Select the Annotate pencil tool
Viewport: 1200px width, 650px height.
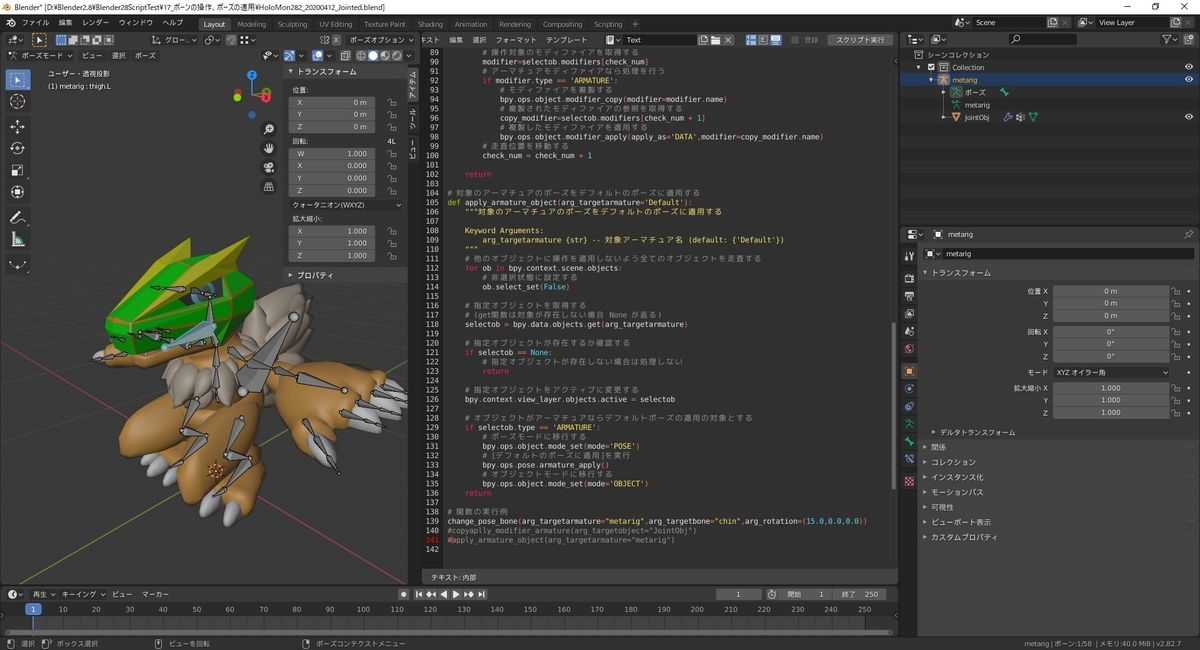tap(18, 218)
